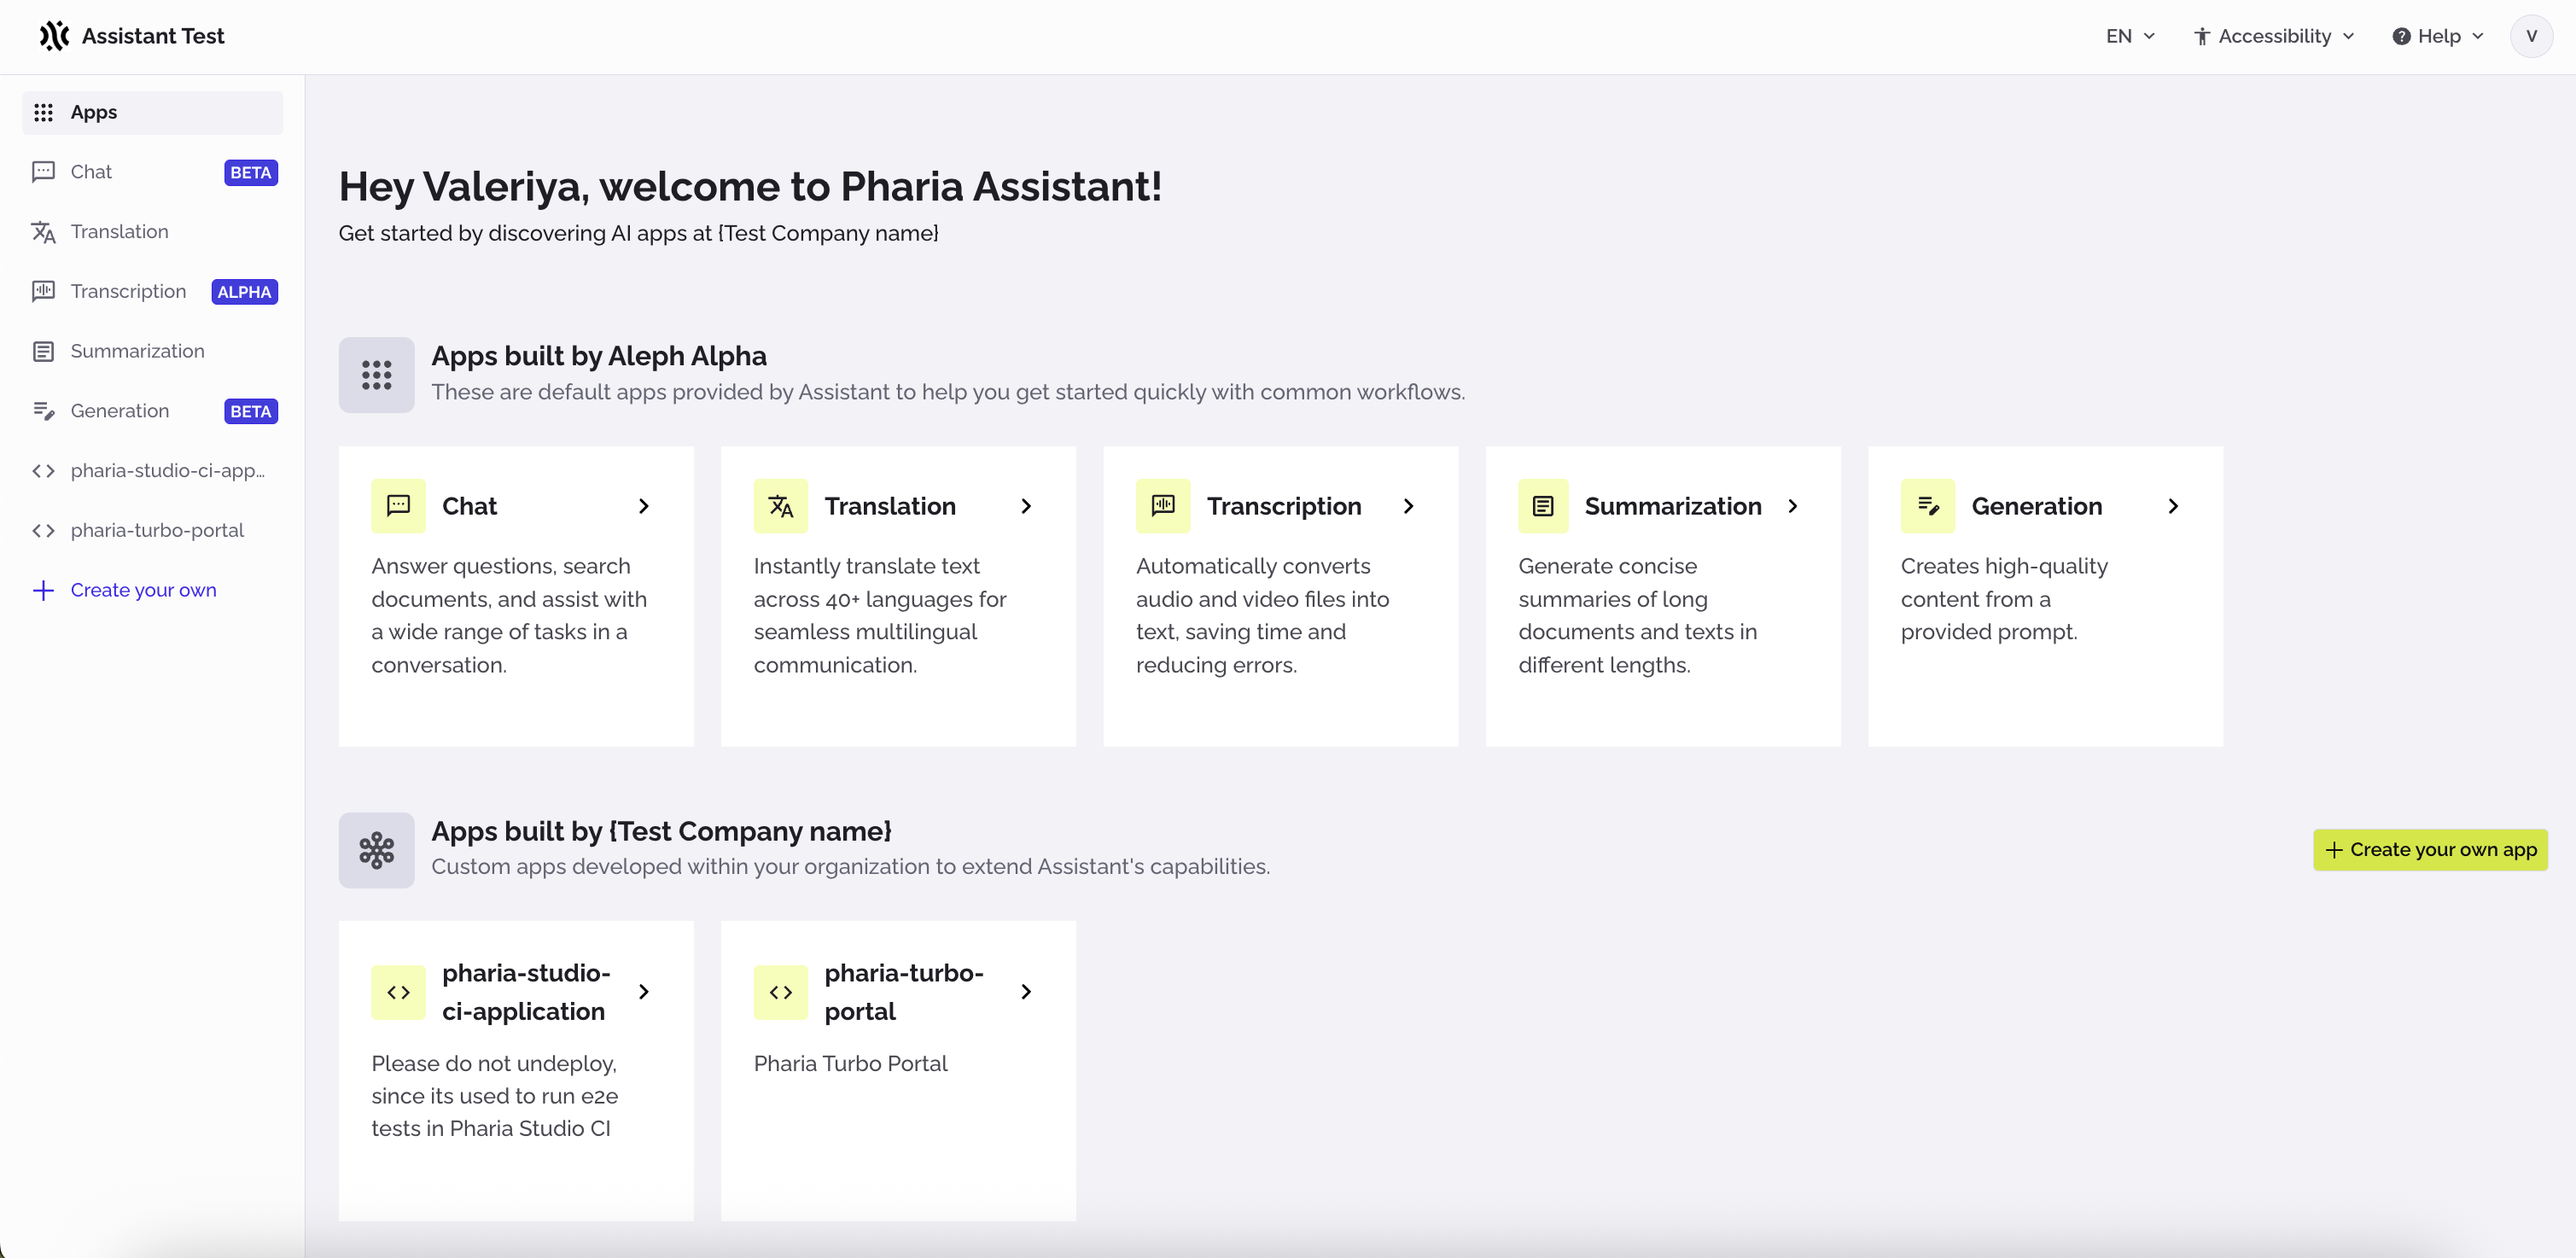Viewport: 2576px width, 1258px height.
Task: Click the ALPHA badge next to Transcription
Action: [x=244, y=291]
